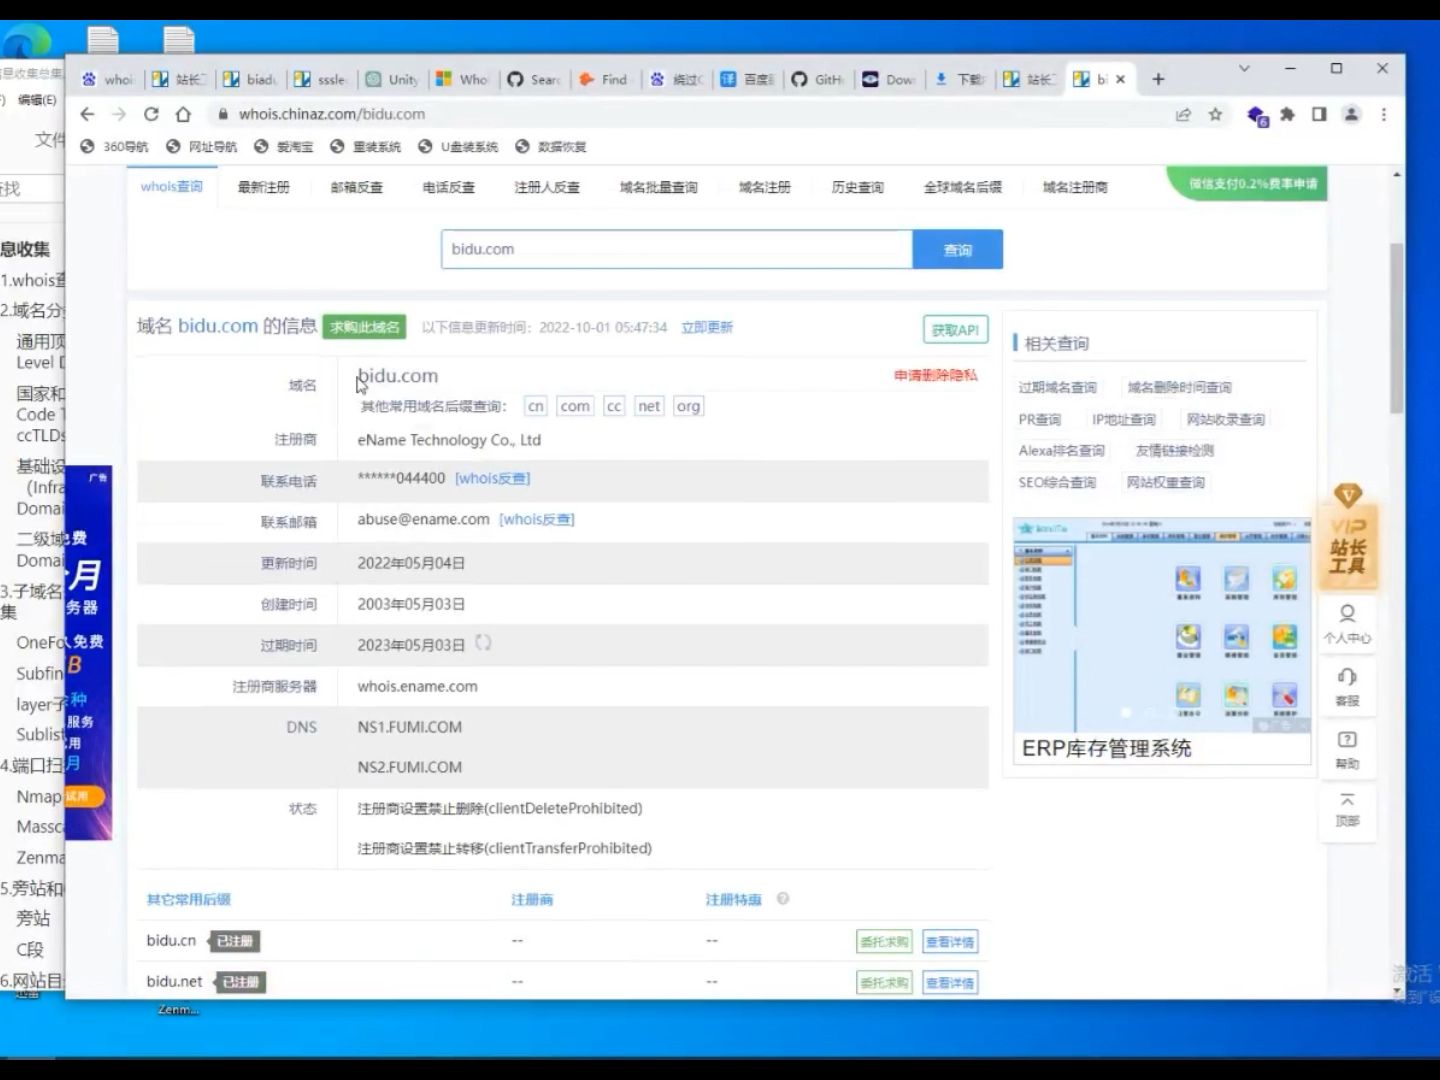1440x1080 pixels.
Task: Click whois反查 link beside phone number
Action: tap(492, 479)
